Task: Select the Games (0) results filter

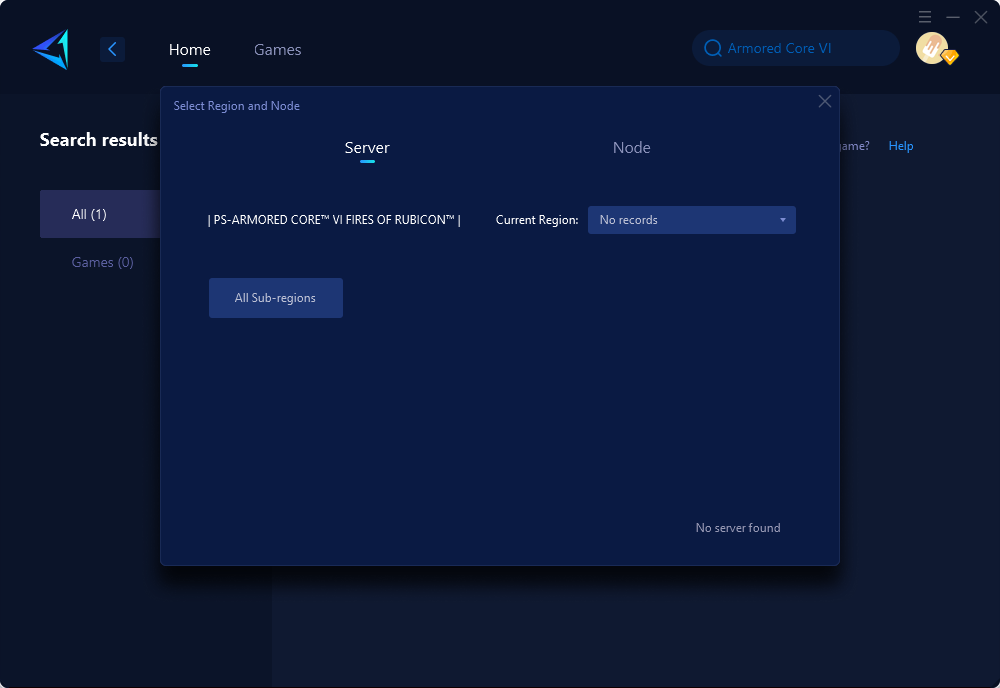Action: coord(102,262)
